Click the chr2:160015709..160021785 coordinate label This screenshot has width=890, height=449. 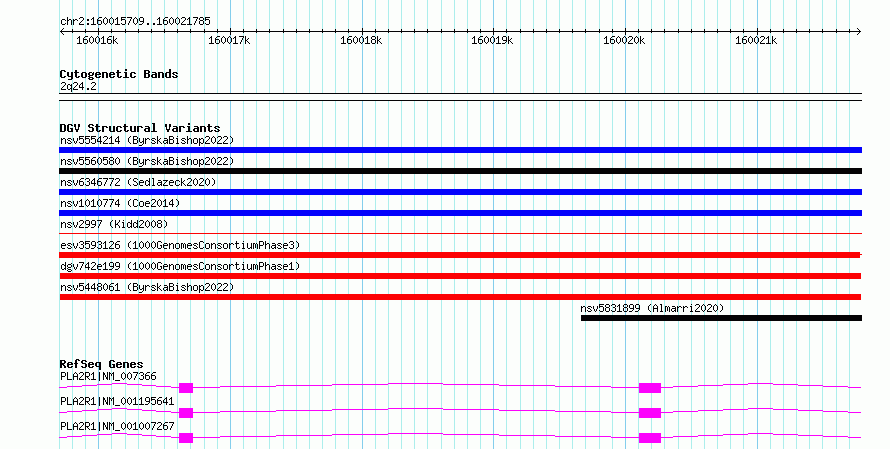(x=135, y=22)
